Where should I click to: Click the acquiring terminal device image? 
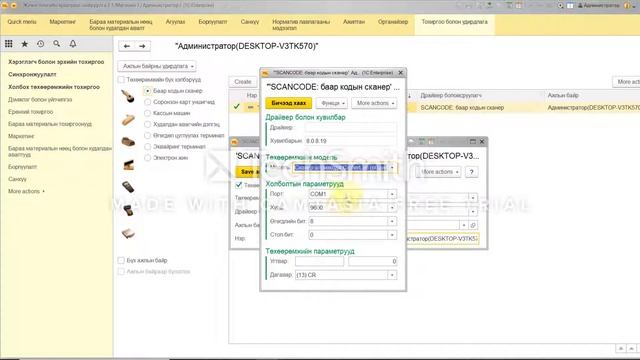[x=128, y=210]
